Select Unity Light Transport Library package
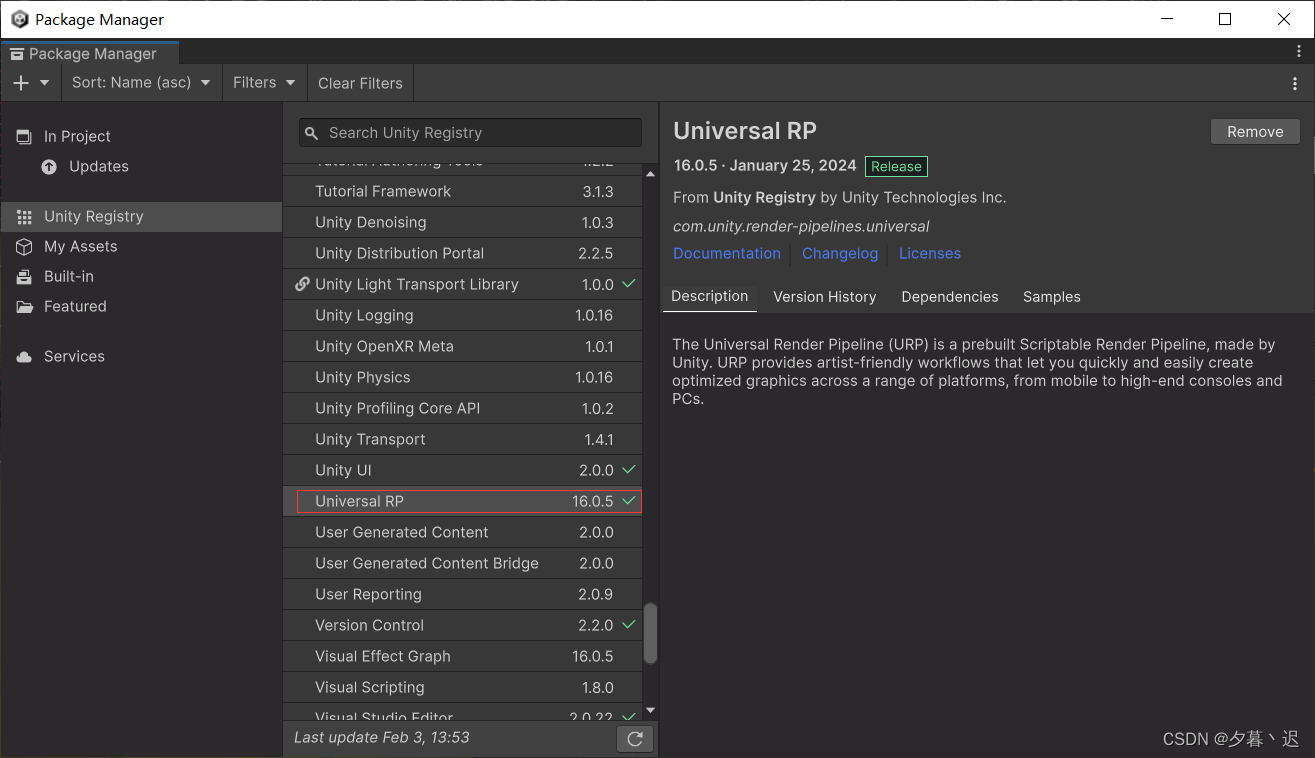The height and width of the screenshot is (758, 1315). point(462,284)
